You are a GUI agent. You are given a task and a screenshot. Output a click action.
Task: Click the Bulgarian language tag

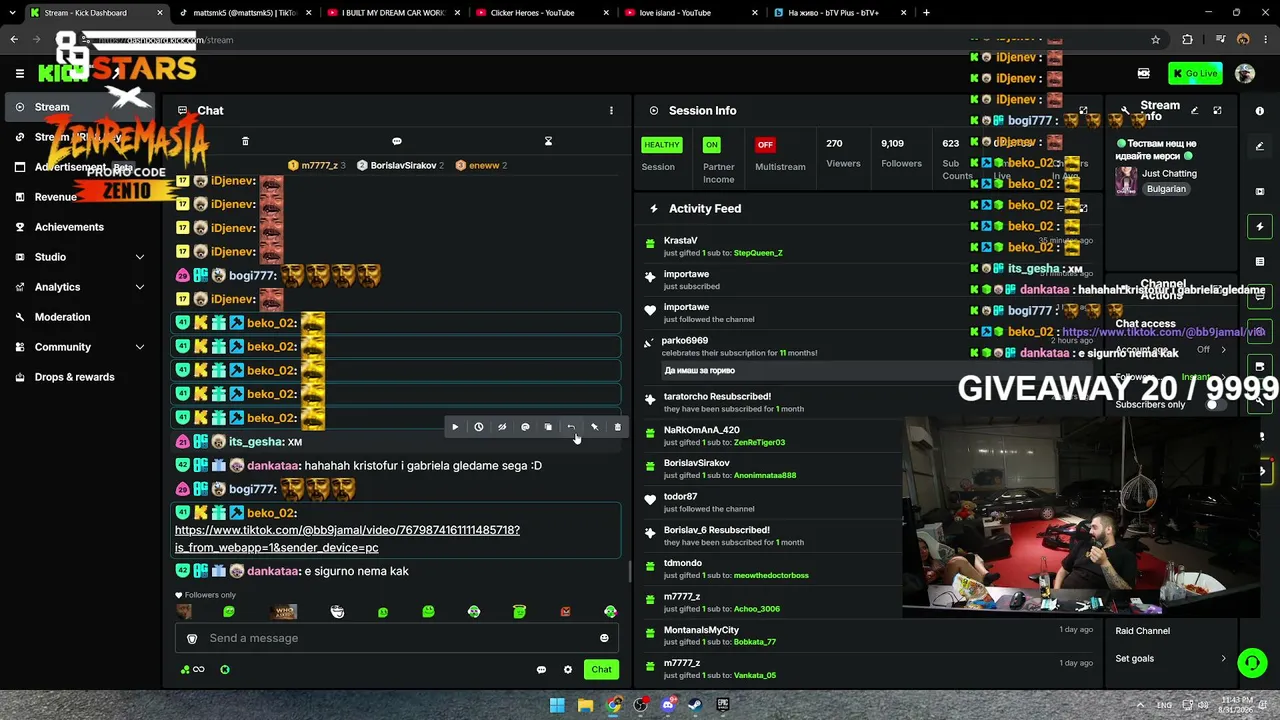coord(1166,189)
